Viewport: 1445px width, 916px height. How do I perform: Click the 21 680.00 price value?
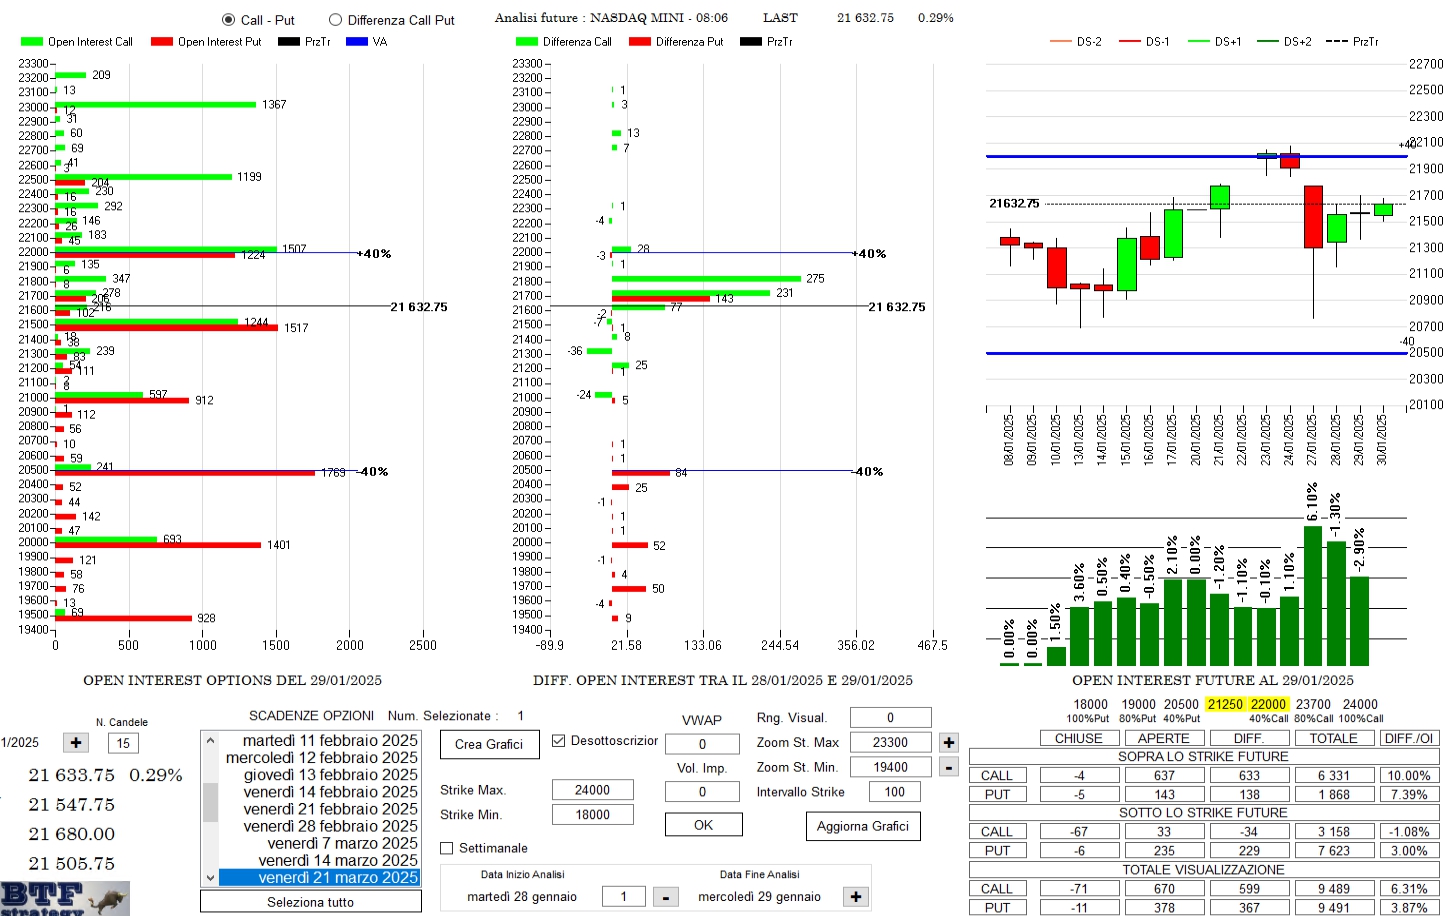pos(71,834)
